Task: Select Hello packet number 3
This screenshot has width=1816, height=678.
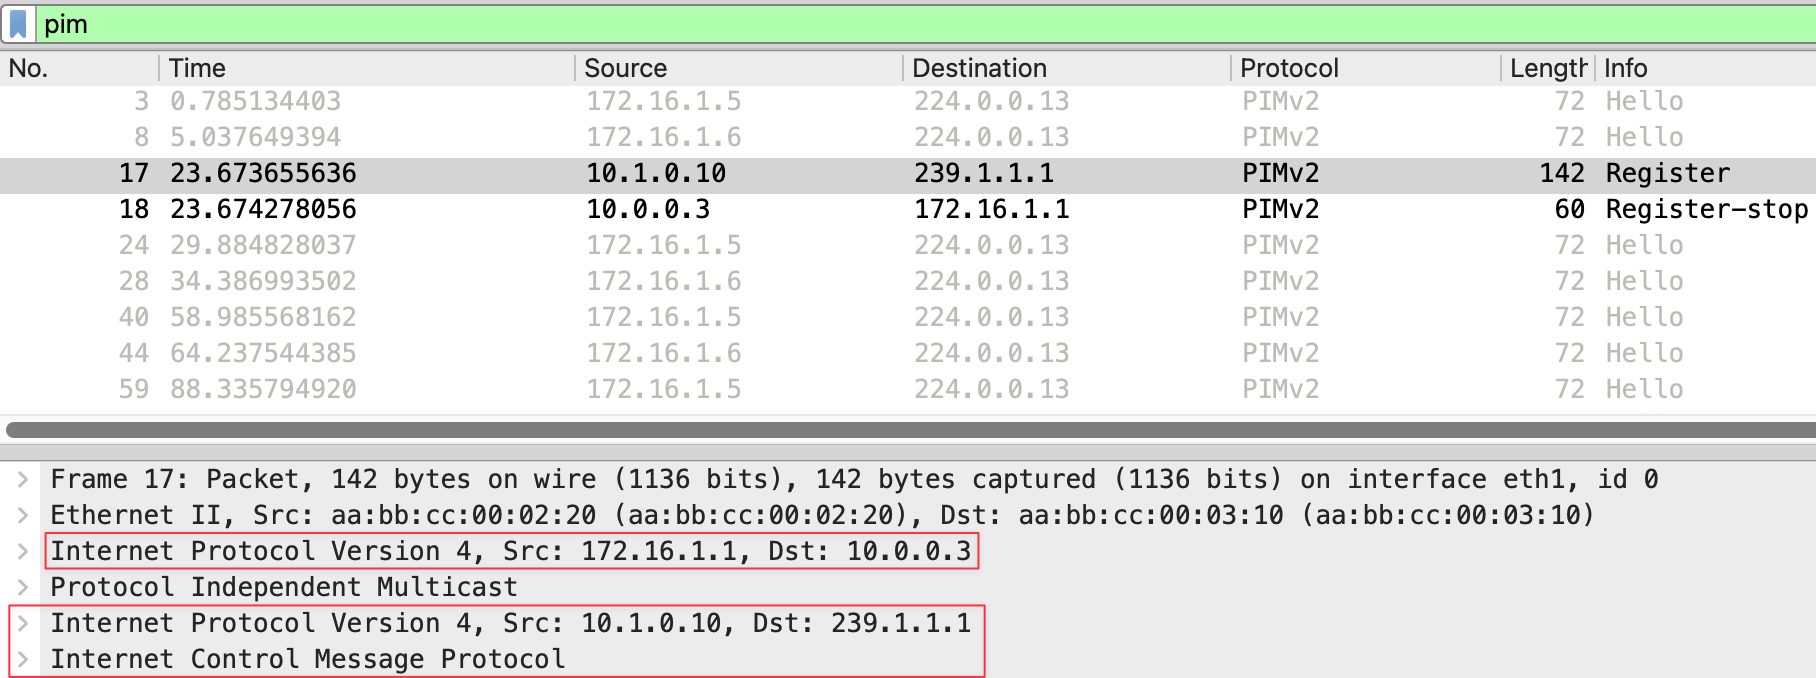Action: [x=900, y=101]
